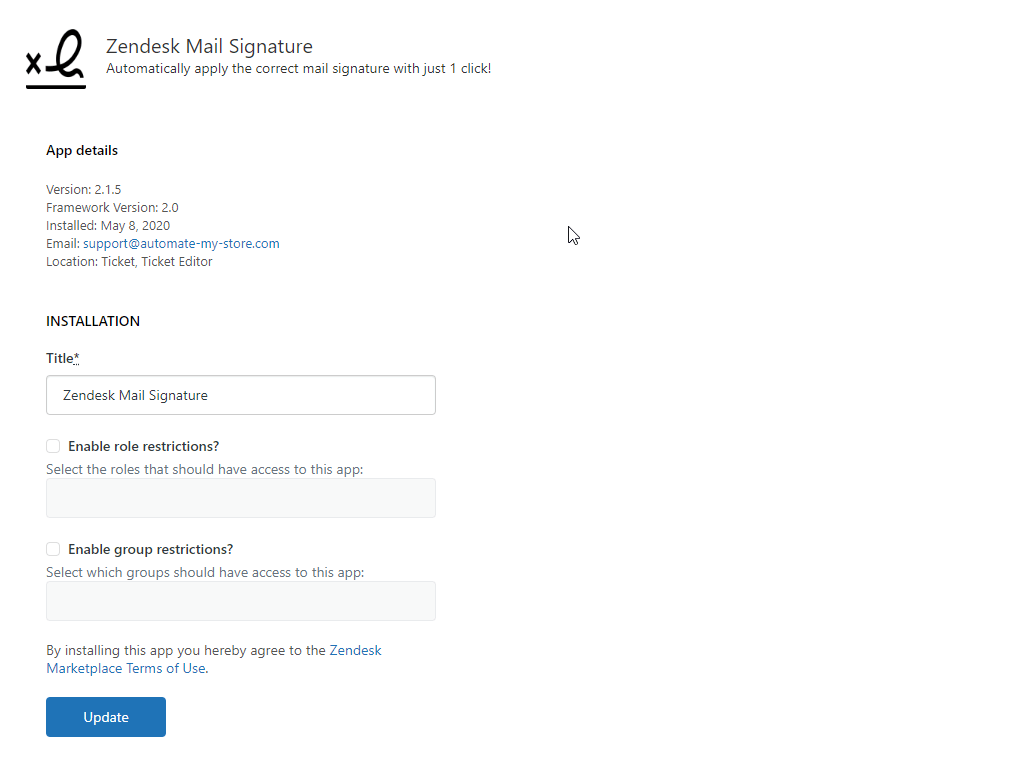Click the Zendesk Mail Signature page heading

point(209,46)
